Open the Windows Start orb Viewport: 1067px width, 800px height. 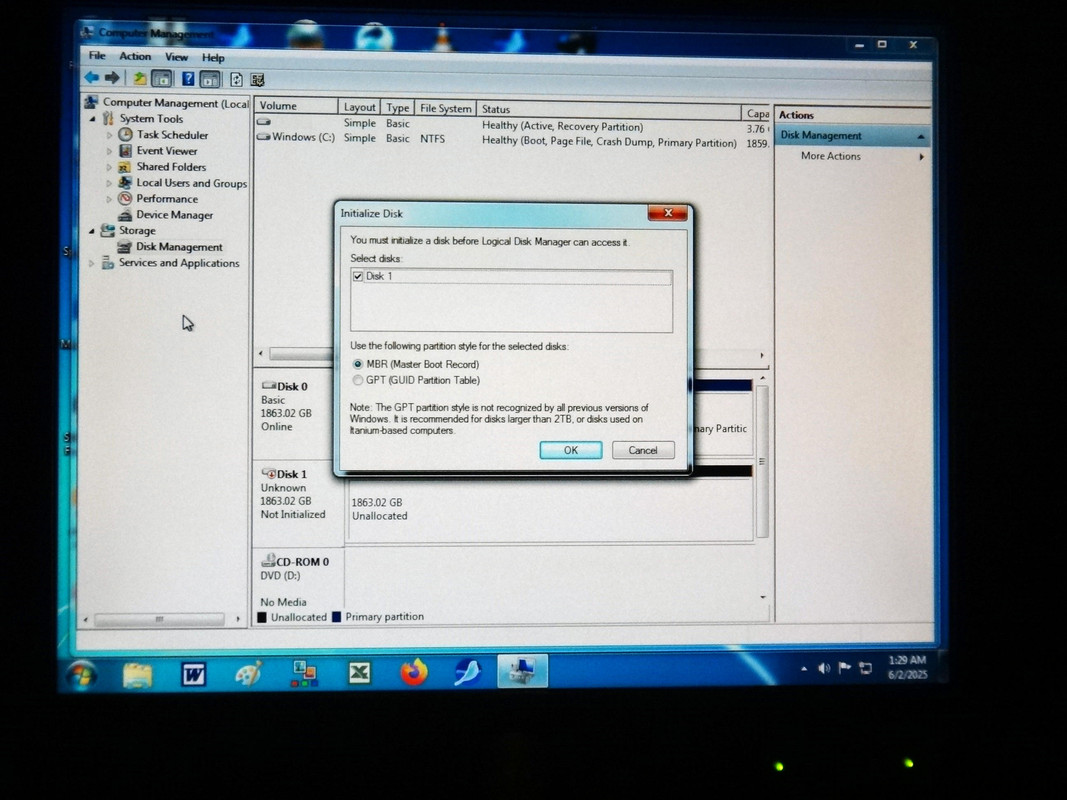(82, 674)
